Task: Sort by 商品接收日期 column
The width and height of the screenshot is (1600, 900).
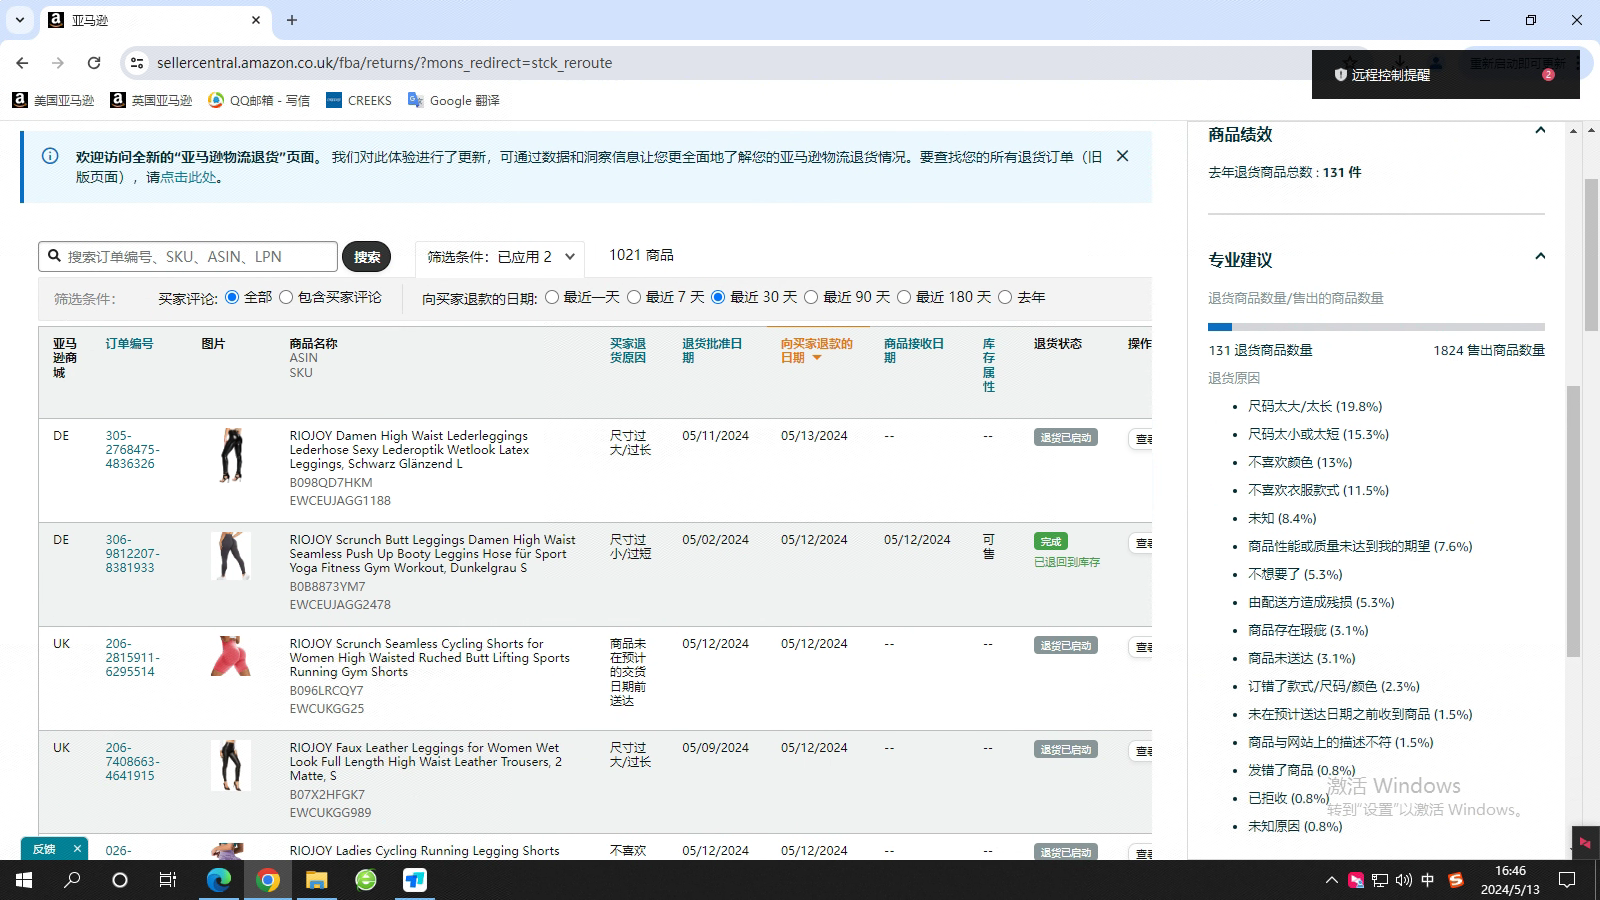Action: click(914, 350)
